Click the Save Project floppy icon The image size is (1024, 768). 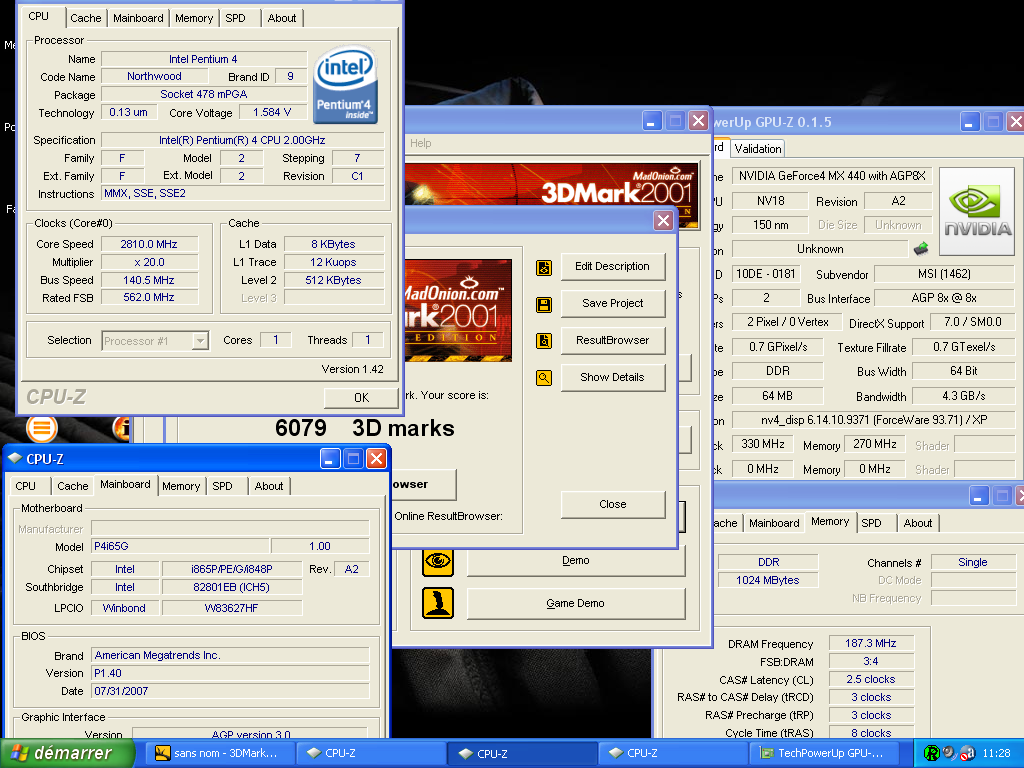coord(543,304)
